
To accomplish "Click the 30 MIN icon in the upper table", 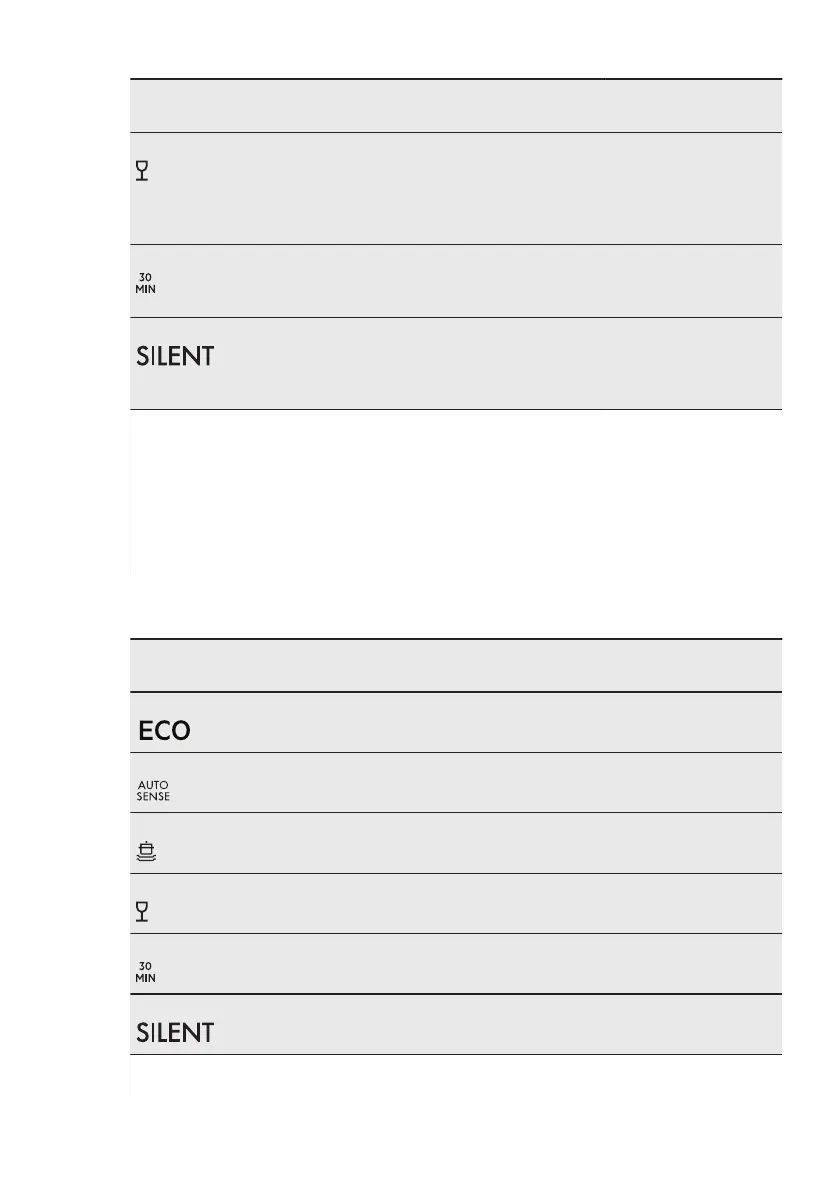I will [x=146, y=283].
